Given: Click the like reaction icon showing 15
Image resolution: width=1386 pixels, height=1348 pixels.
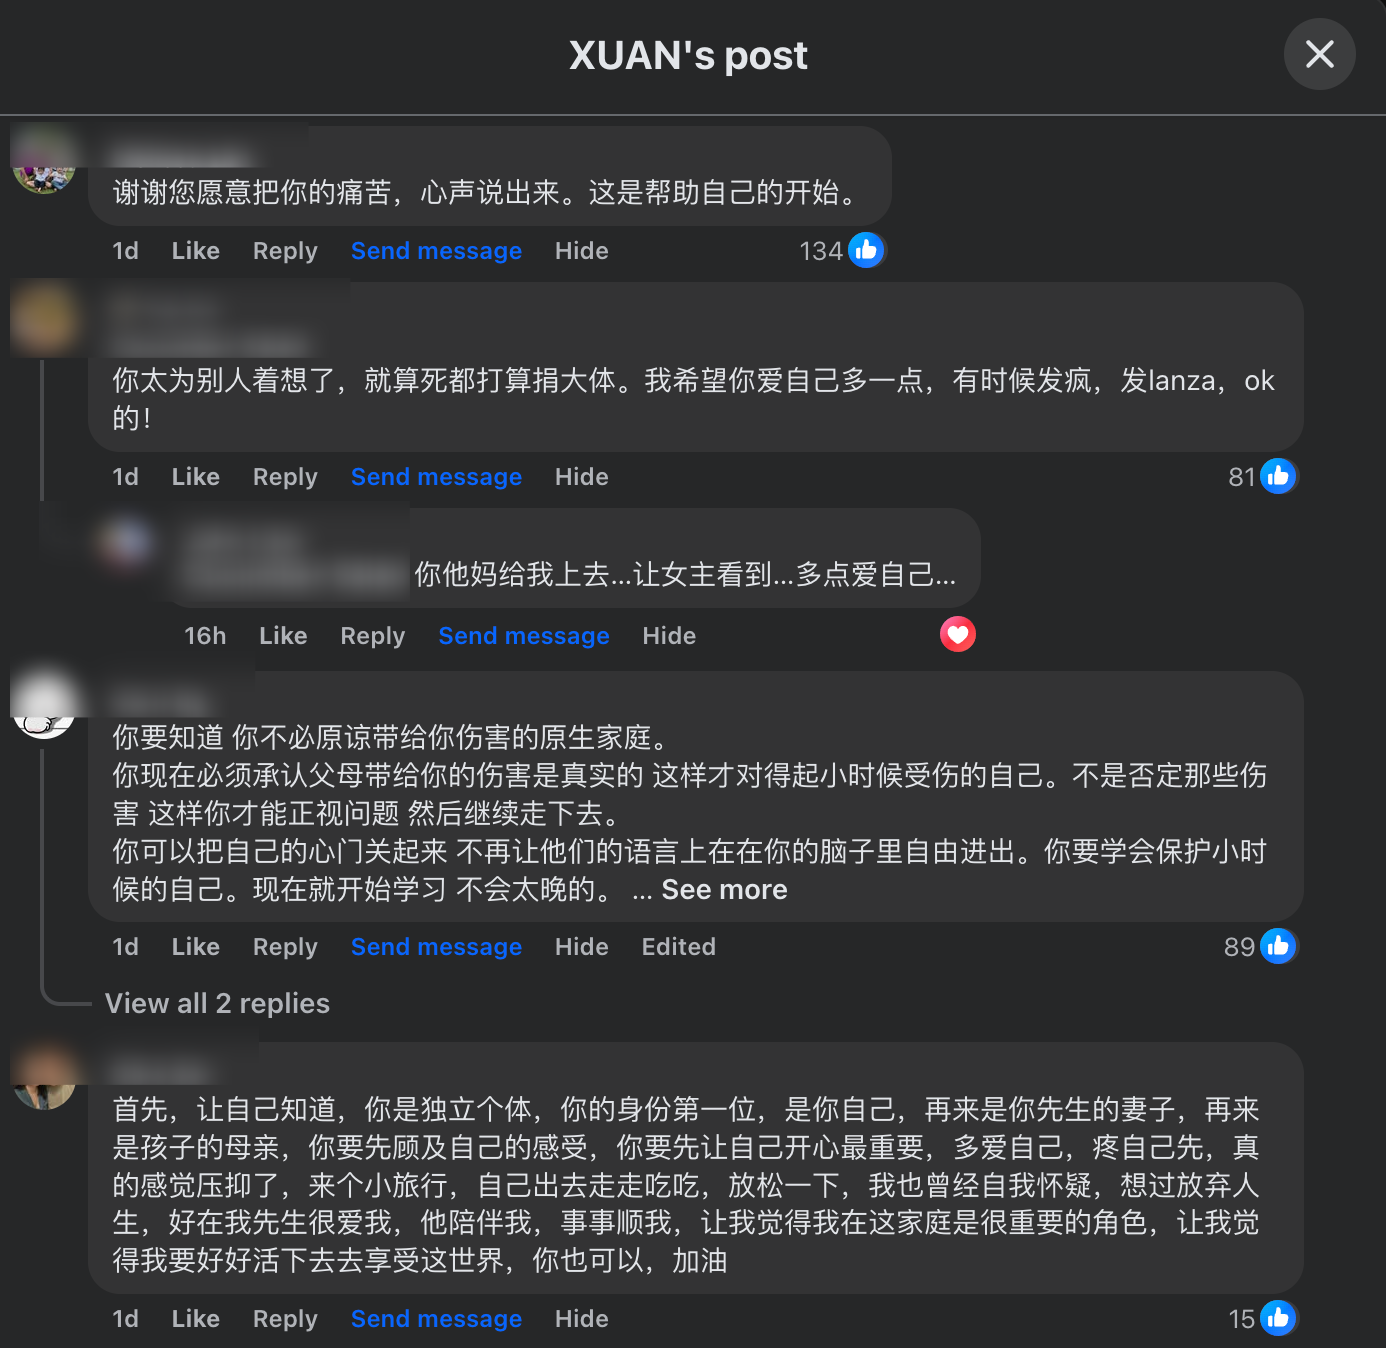Looking at the screenshot, I should click(x=1278, y=1318).
